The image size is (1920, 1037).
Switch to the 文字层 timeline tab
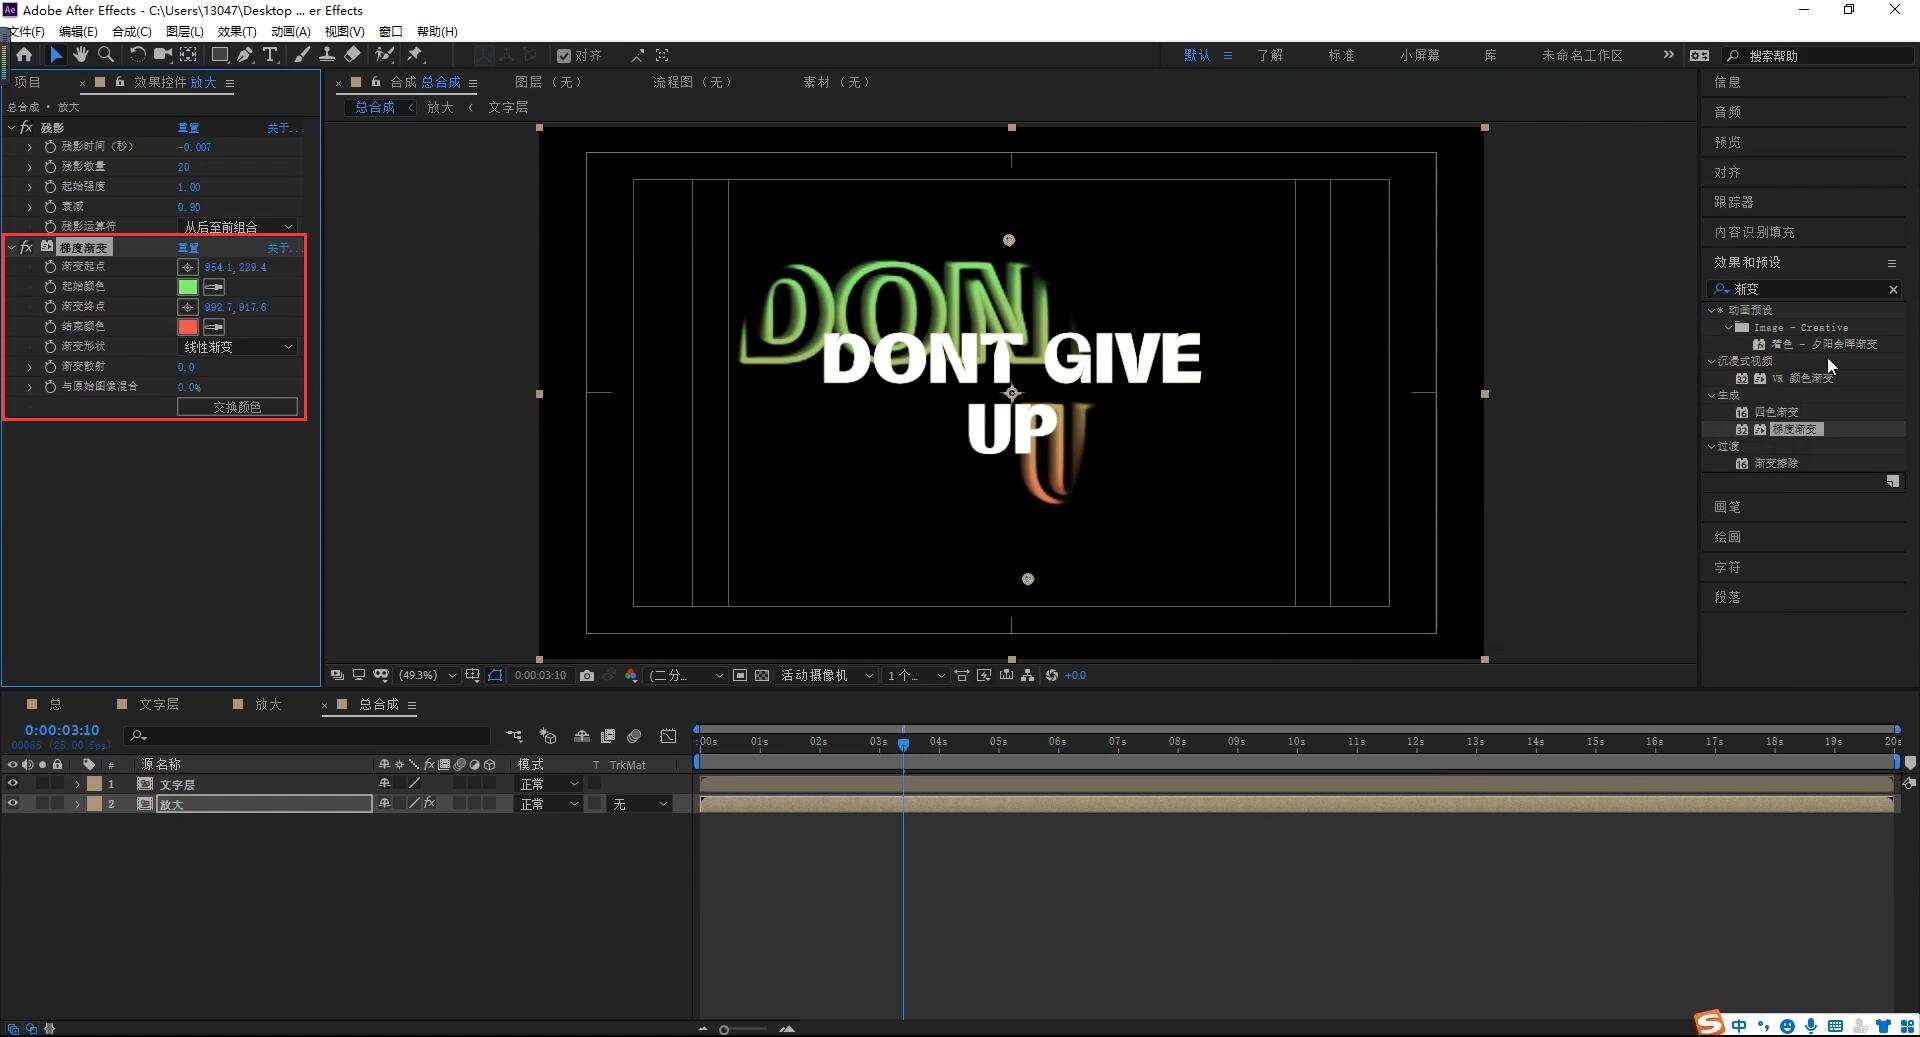pyautogui.click(x=158, y=705)
